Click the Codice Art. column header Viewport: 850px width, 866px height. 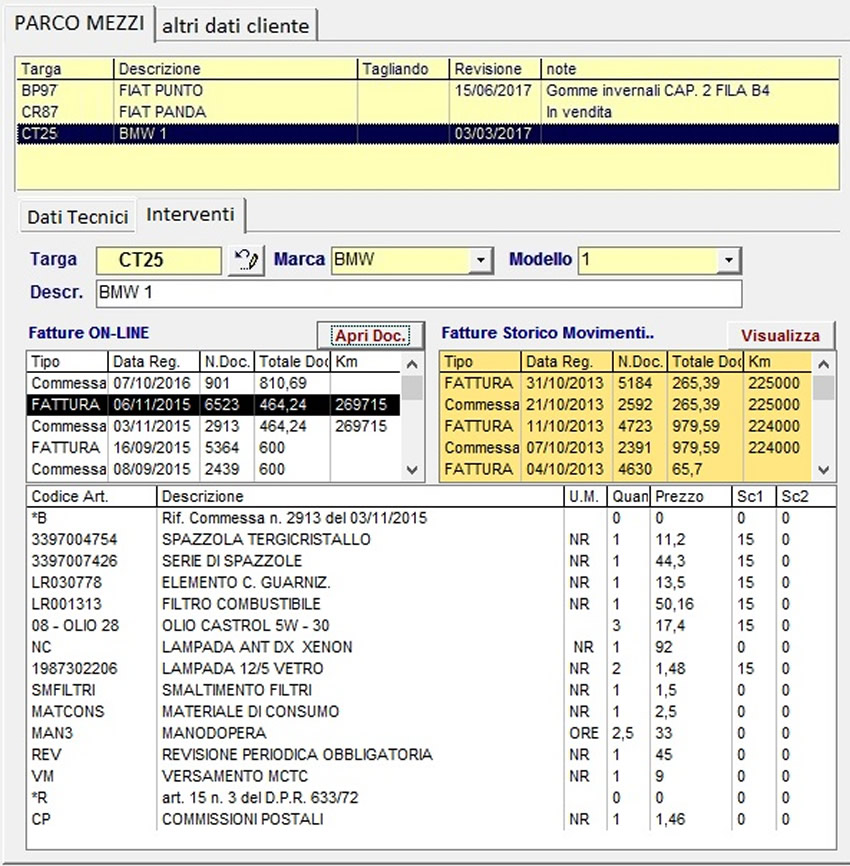point(92,497)
